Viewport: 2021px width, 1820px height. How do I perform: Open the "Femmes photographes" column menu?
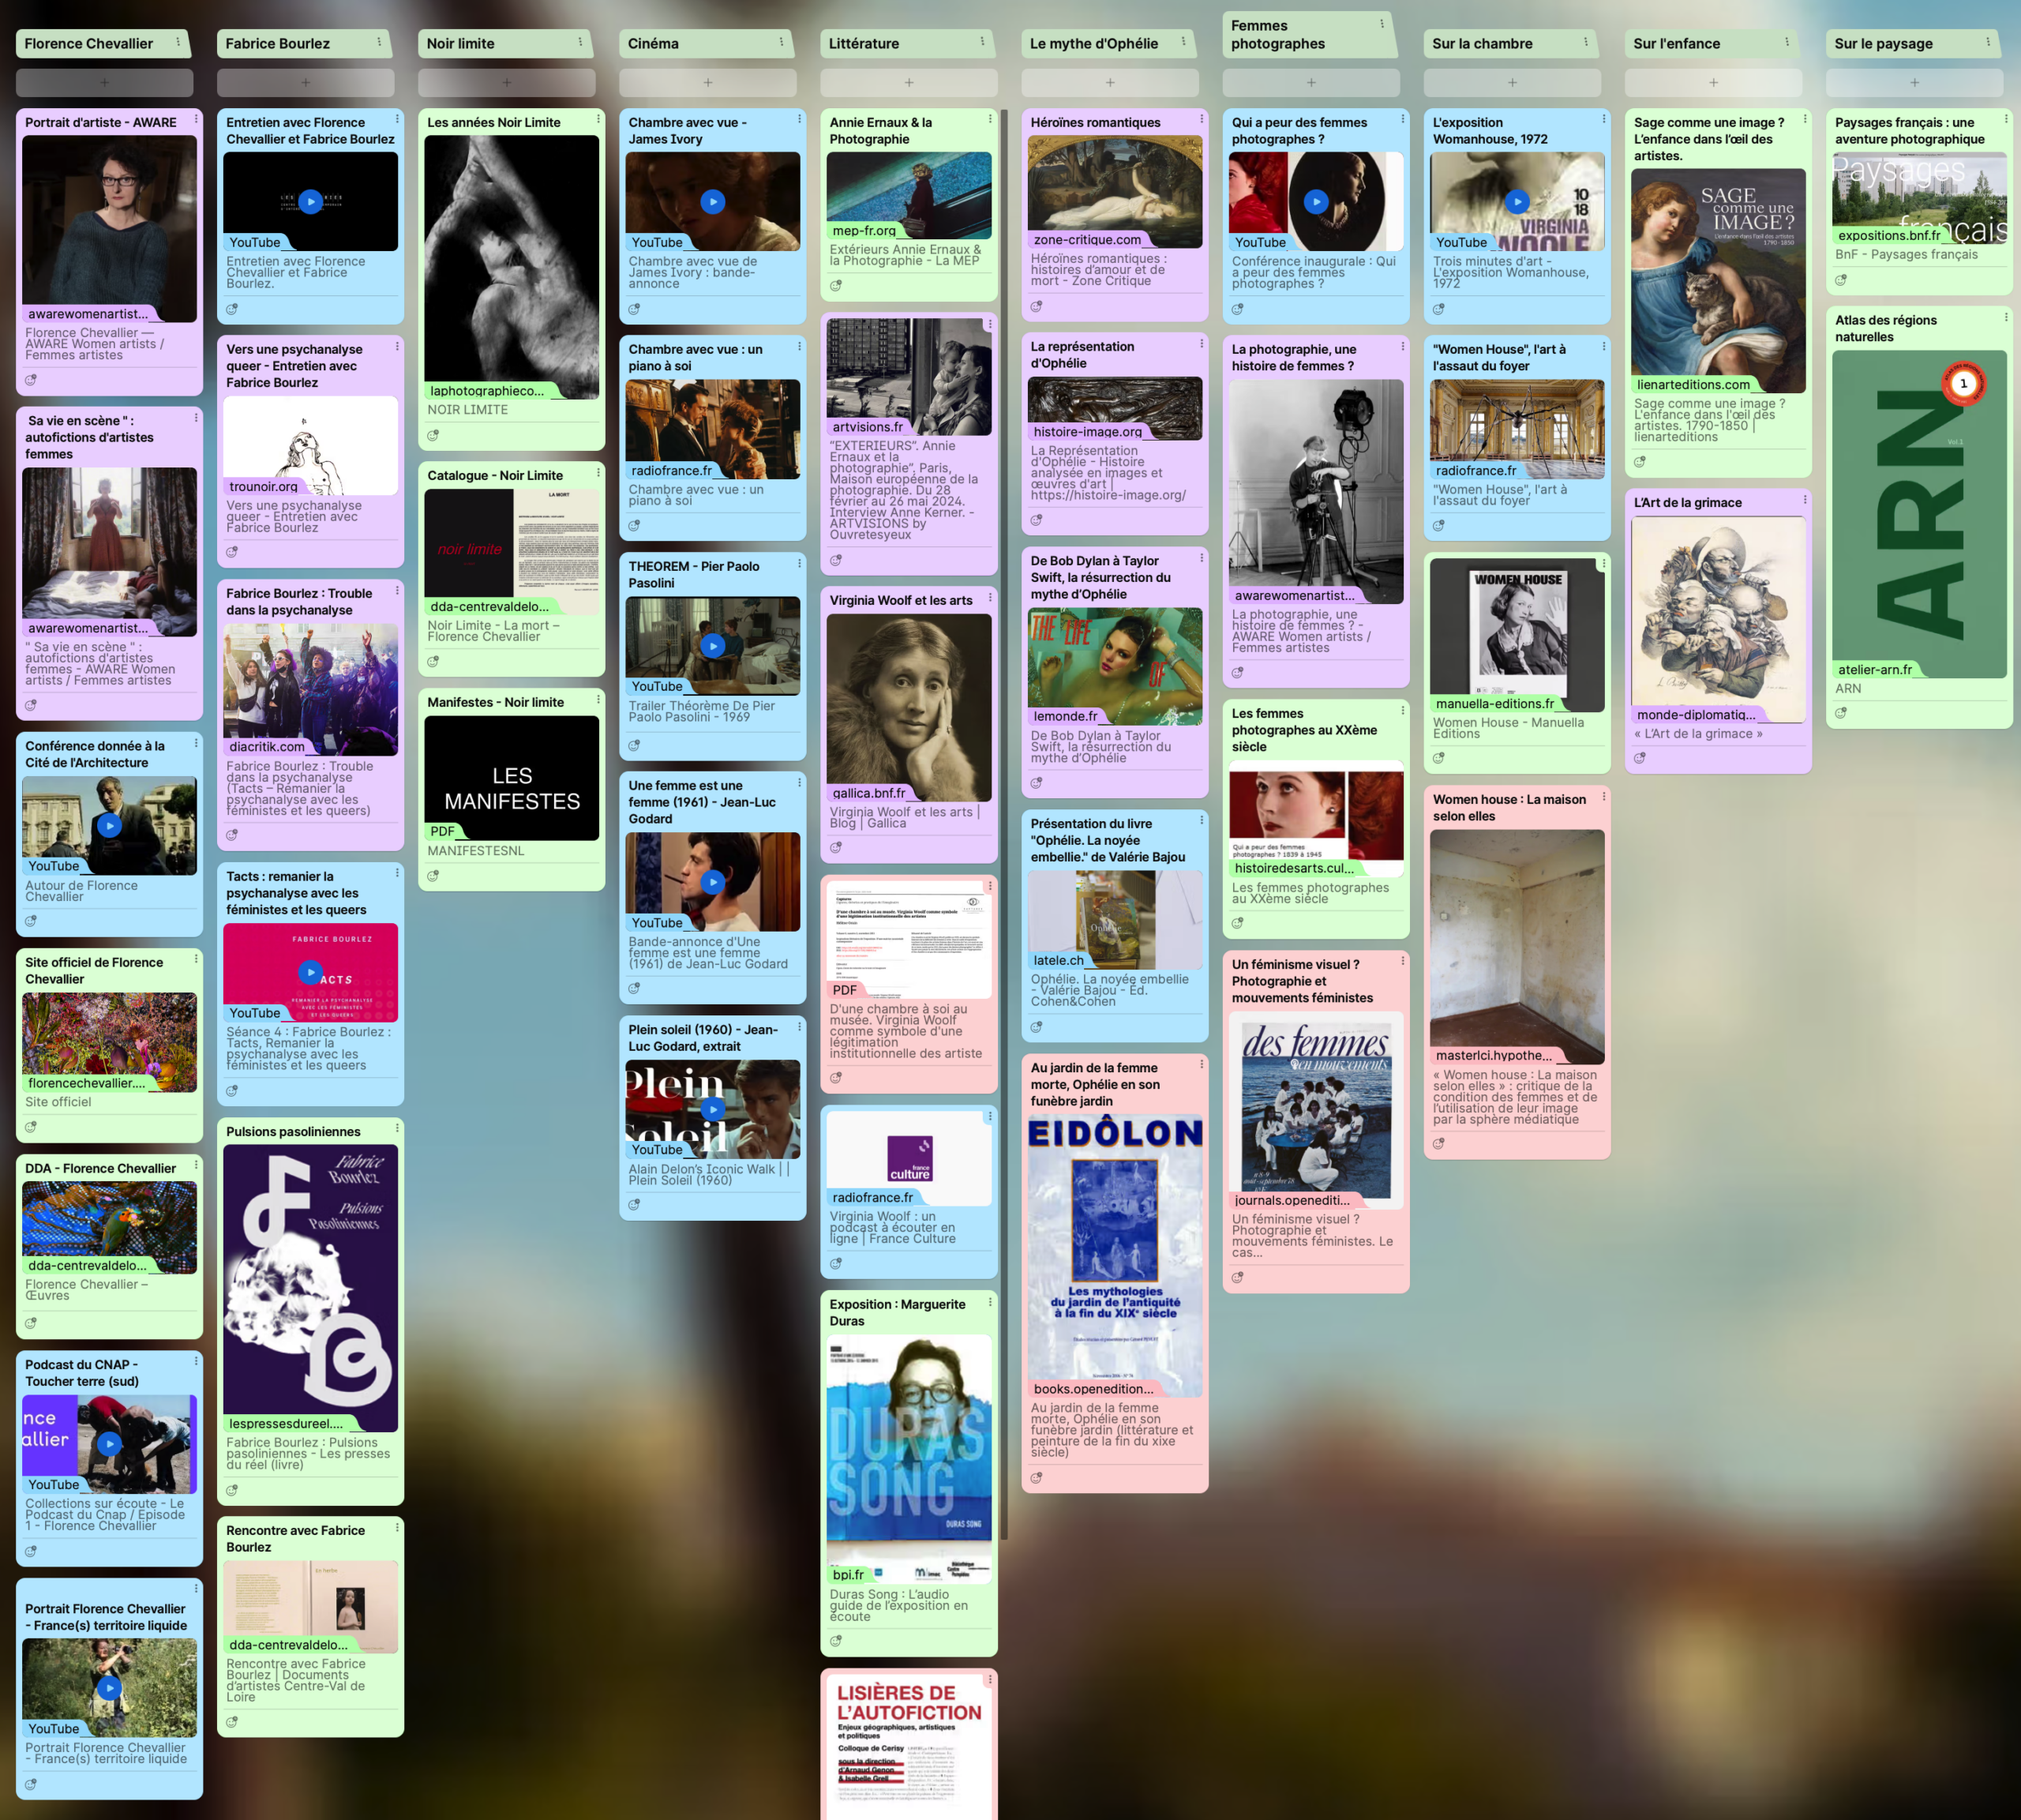[1382, 24]
